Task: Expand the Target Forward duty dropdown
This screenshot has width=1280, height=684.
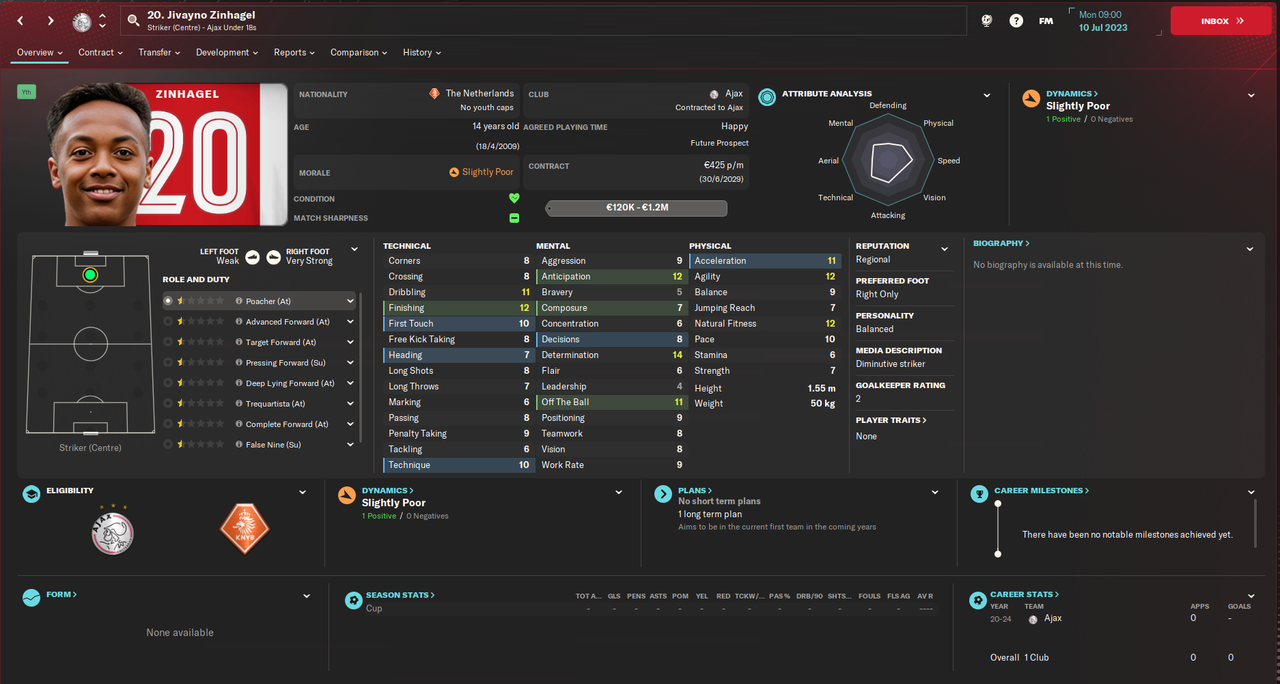Action: [x=350, y=342]
